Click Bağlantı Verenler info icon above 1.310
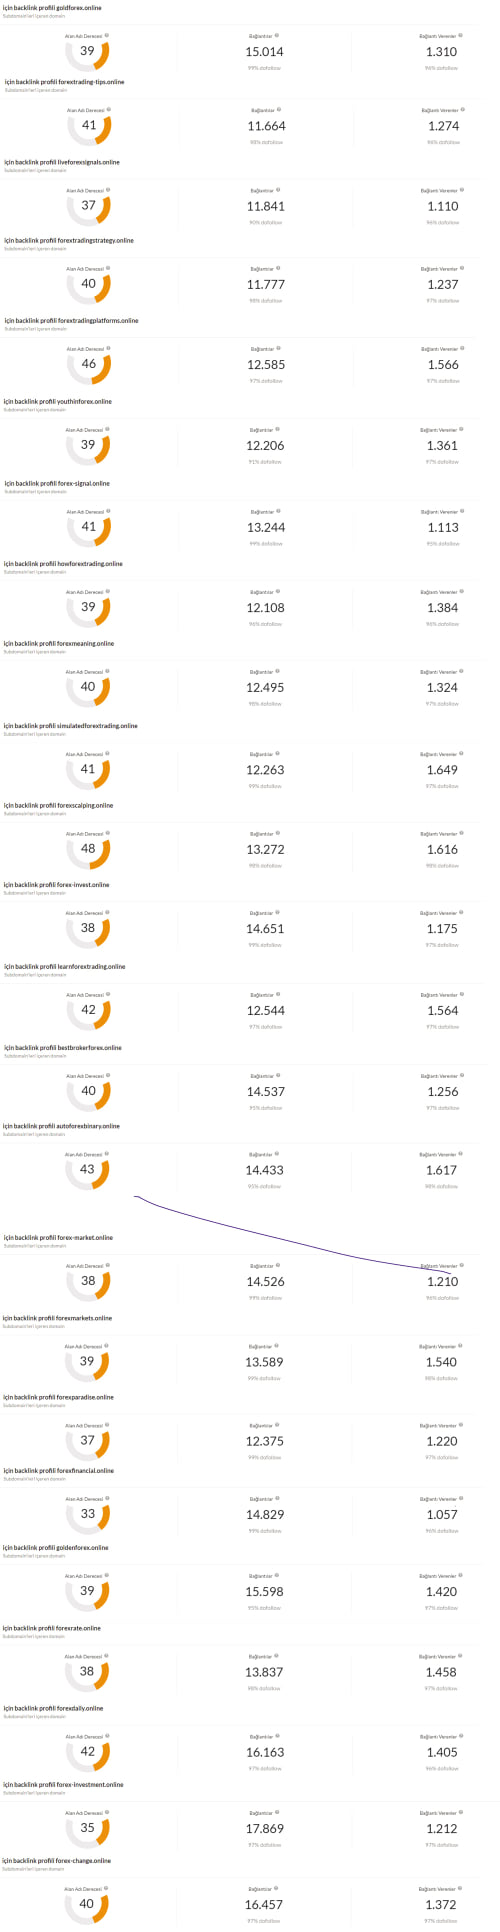 click(461, 35)
